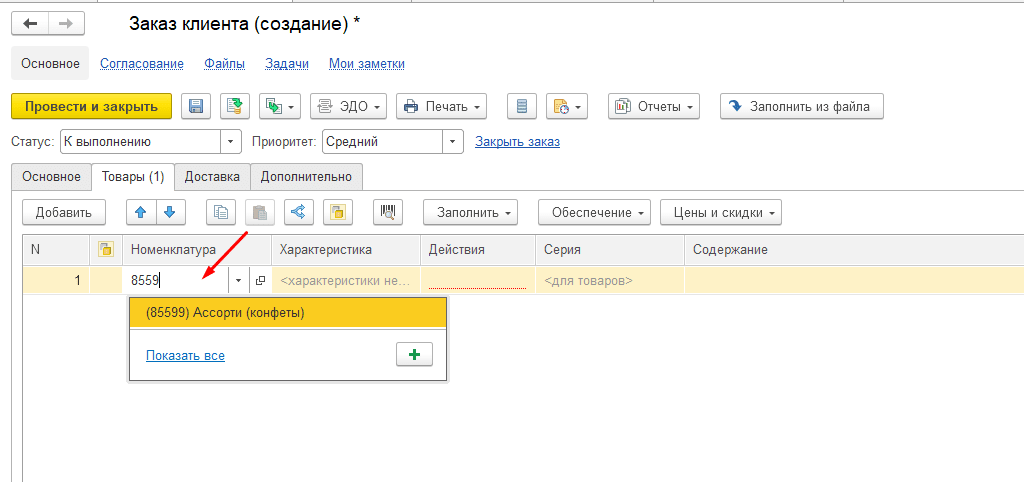The height and width of the screenshot is (482, 1024).
Task: Click the Закрыть заказ link
Action: (517, 142)
